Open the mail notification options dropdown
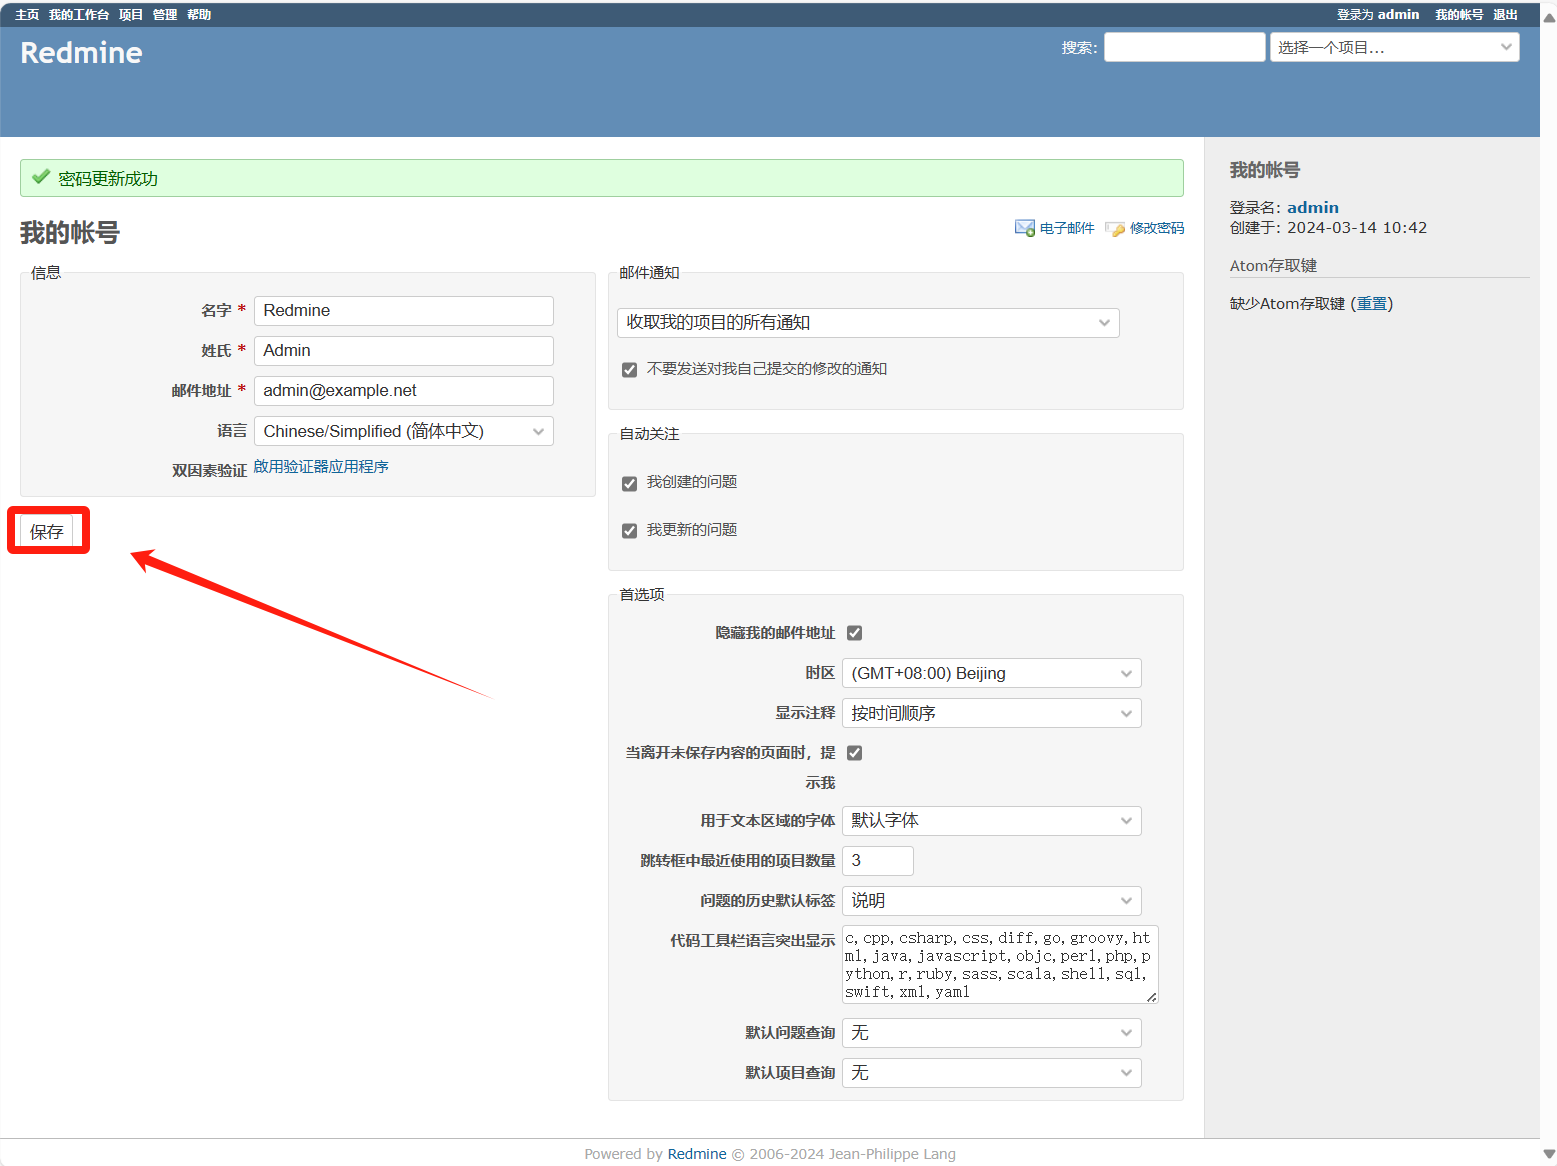 click(867, 323)
